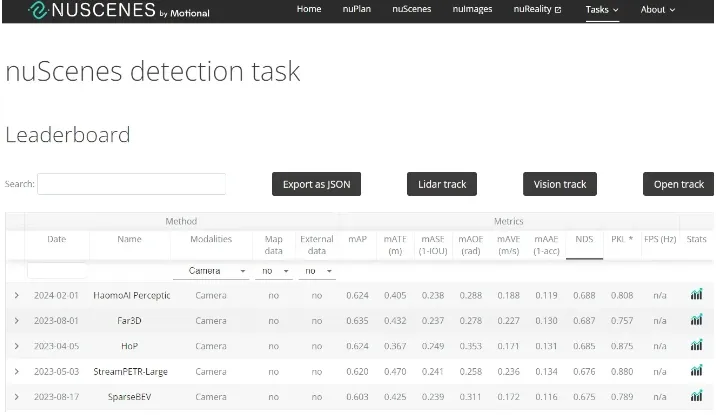Sort the table by NDS column
716x415 pixels.
584,239
